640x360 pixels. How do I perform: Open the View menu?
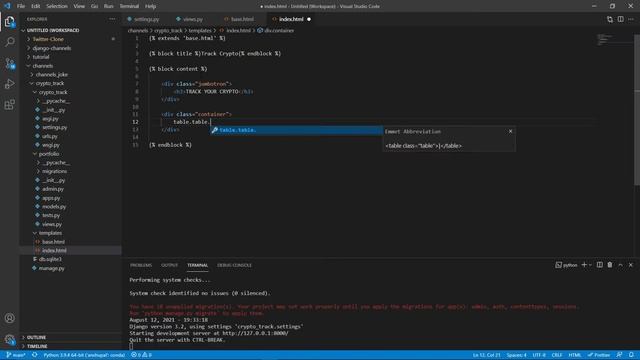point(79,6)
